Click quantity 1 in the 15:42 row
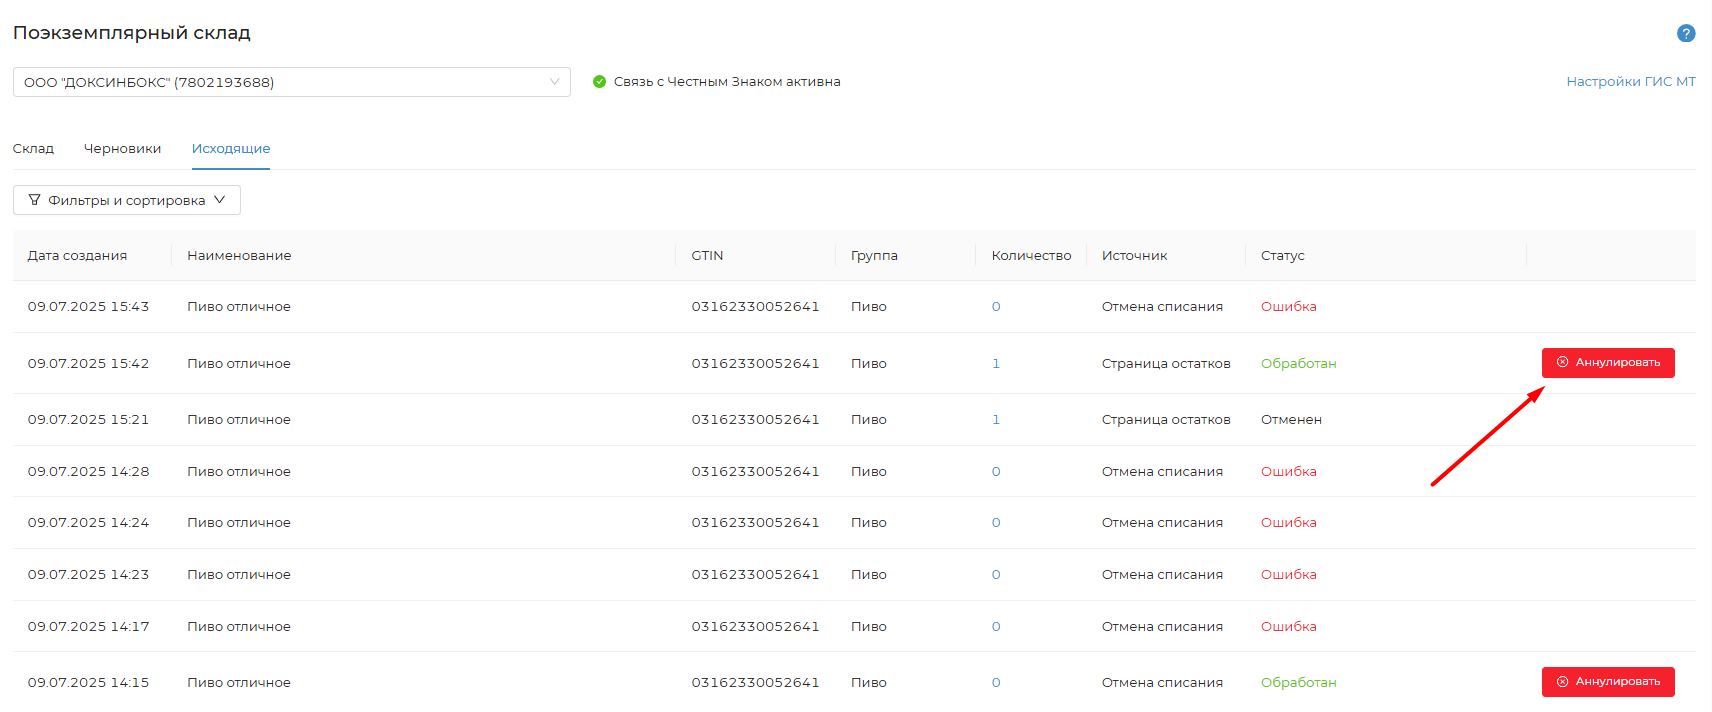This screenshot has width=1712, height=712. point(995,364)
